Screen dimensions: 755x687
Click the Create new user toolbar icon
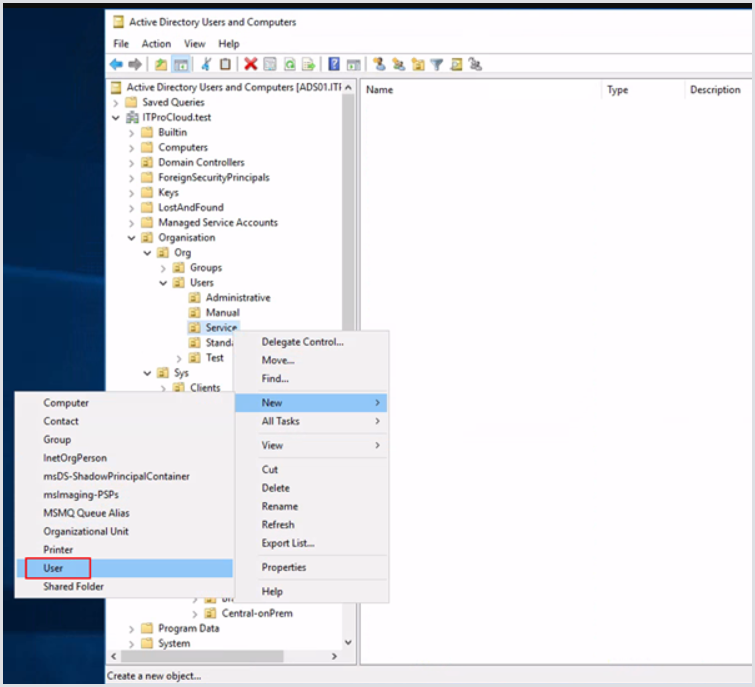tap(379, 64)
